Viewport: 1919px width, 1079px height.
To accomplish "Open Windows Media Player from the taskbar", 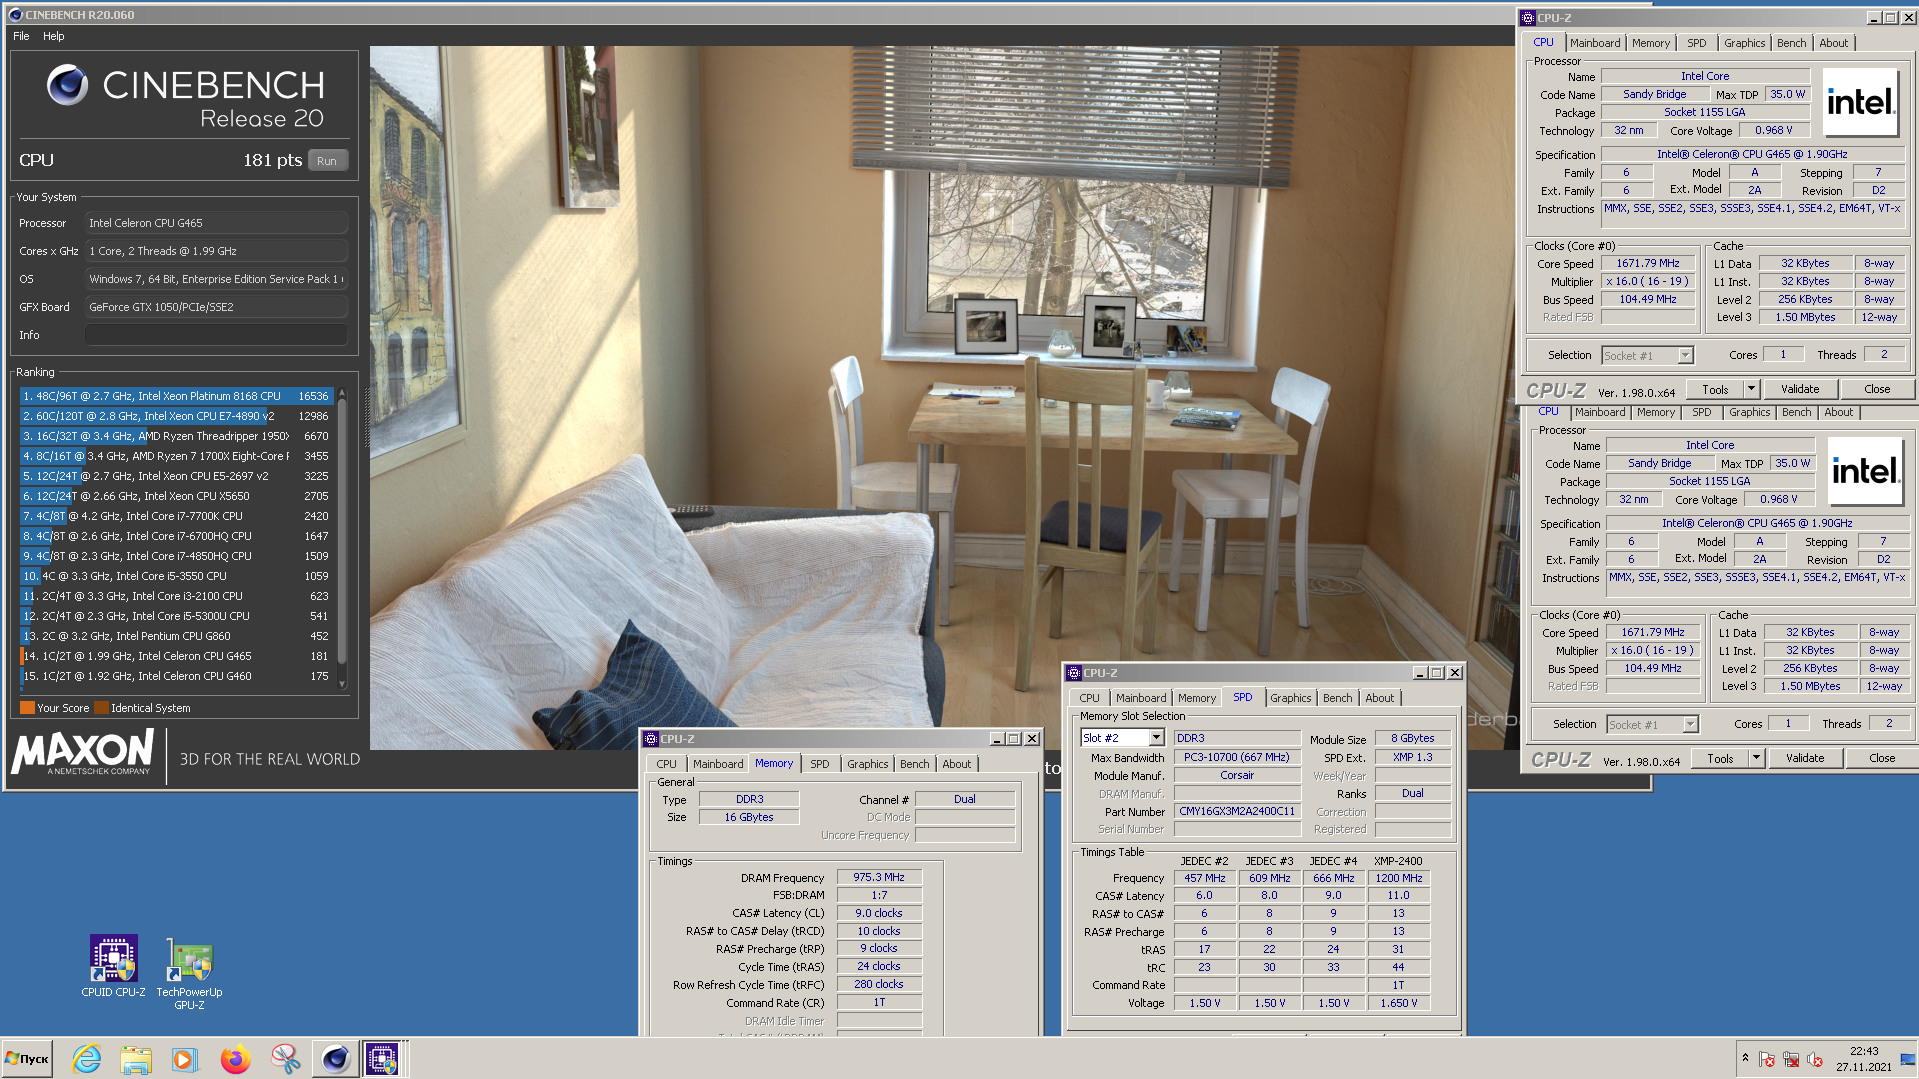I will click(x=184, y=1058).
